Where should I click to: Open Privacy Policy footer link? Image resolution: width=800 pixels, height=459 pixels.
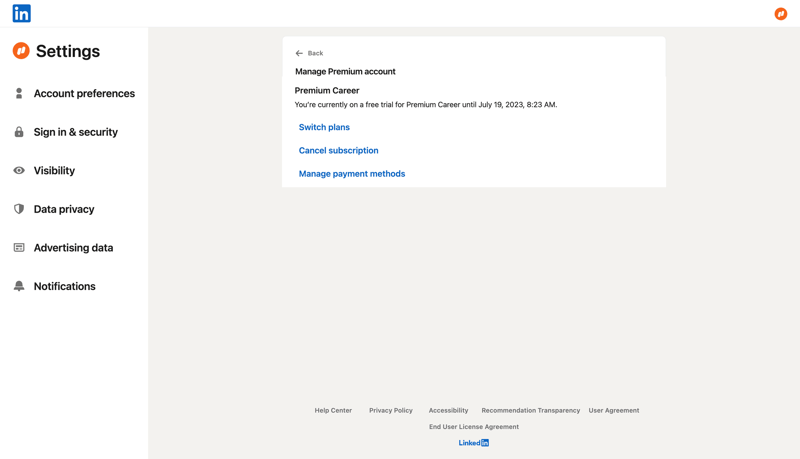click(391, 410)
